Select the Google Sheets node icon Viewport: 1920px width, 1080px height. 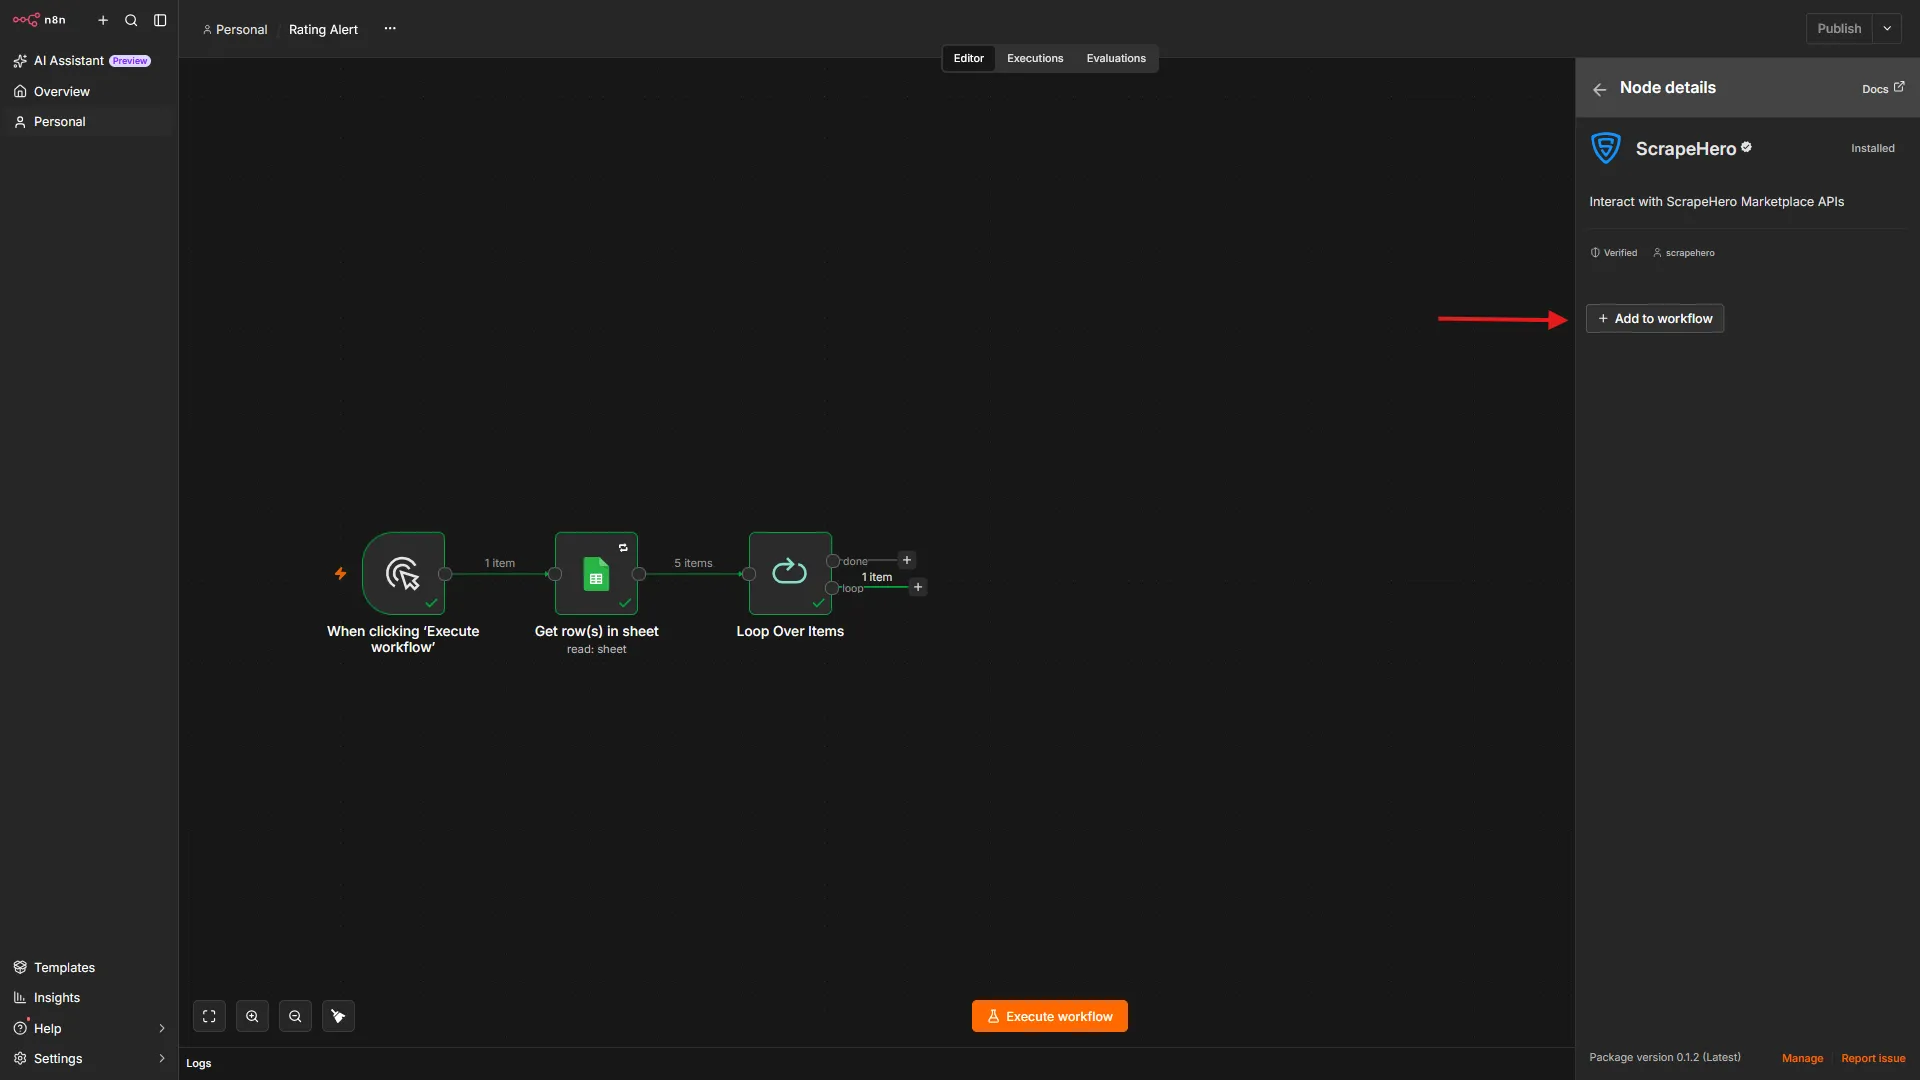tap(596, 573)
